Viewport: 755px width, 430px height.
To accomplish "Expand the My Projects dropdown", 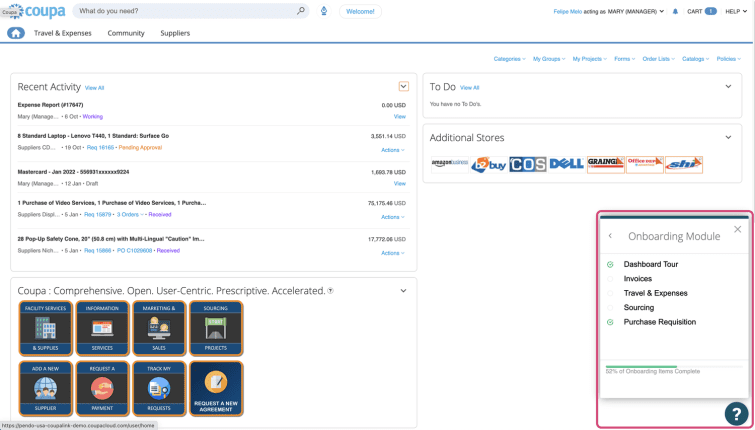I will pos(589,59).
